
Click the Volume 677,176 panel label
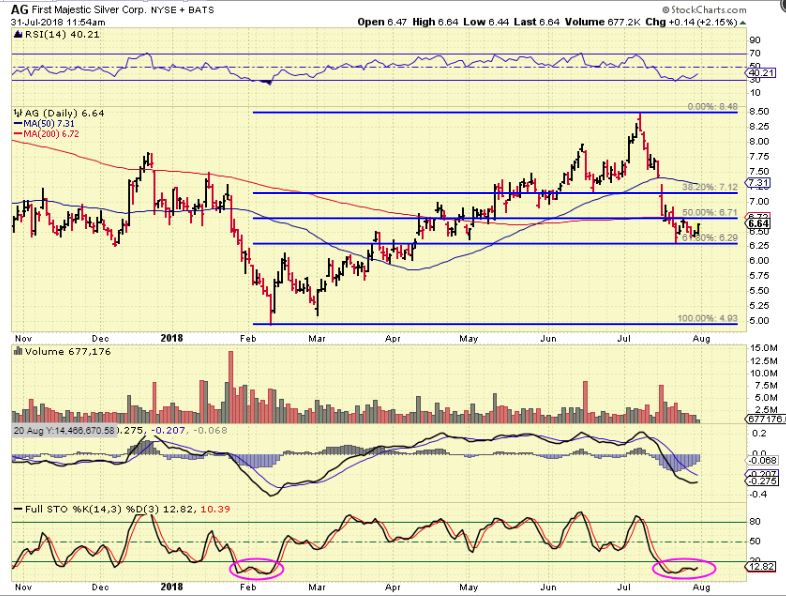(x=68, y=352)
